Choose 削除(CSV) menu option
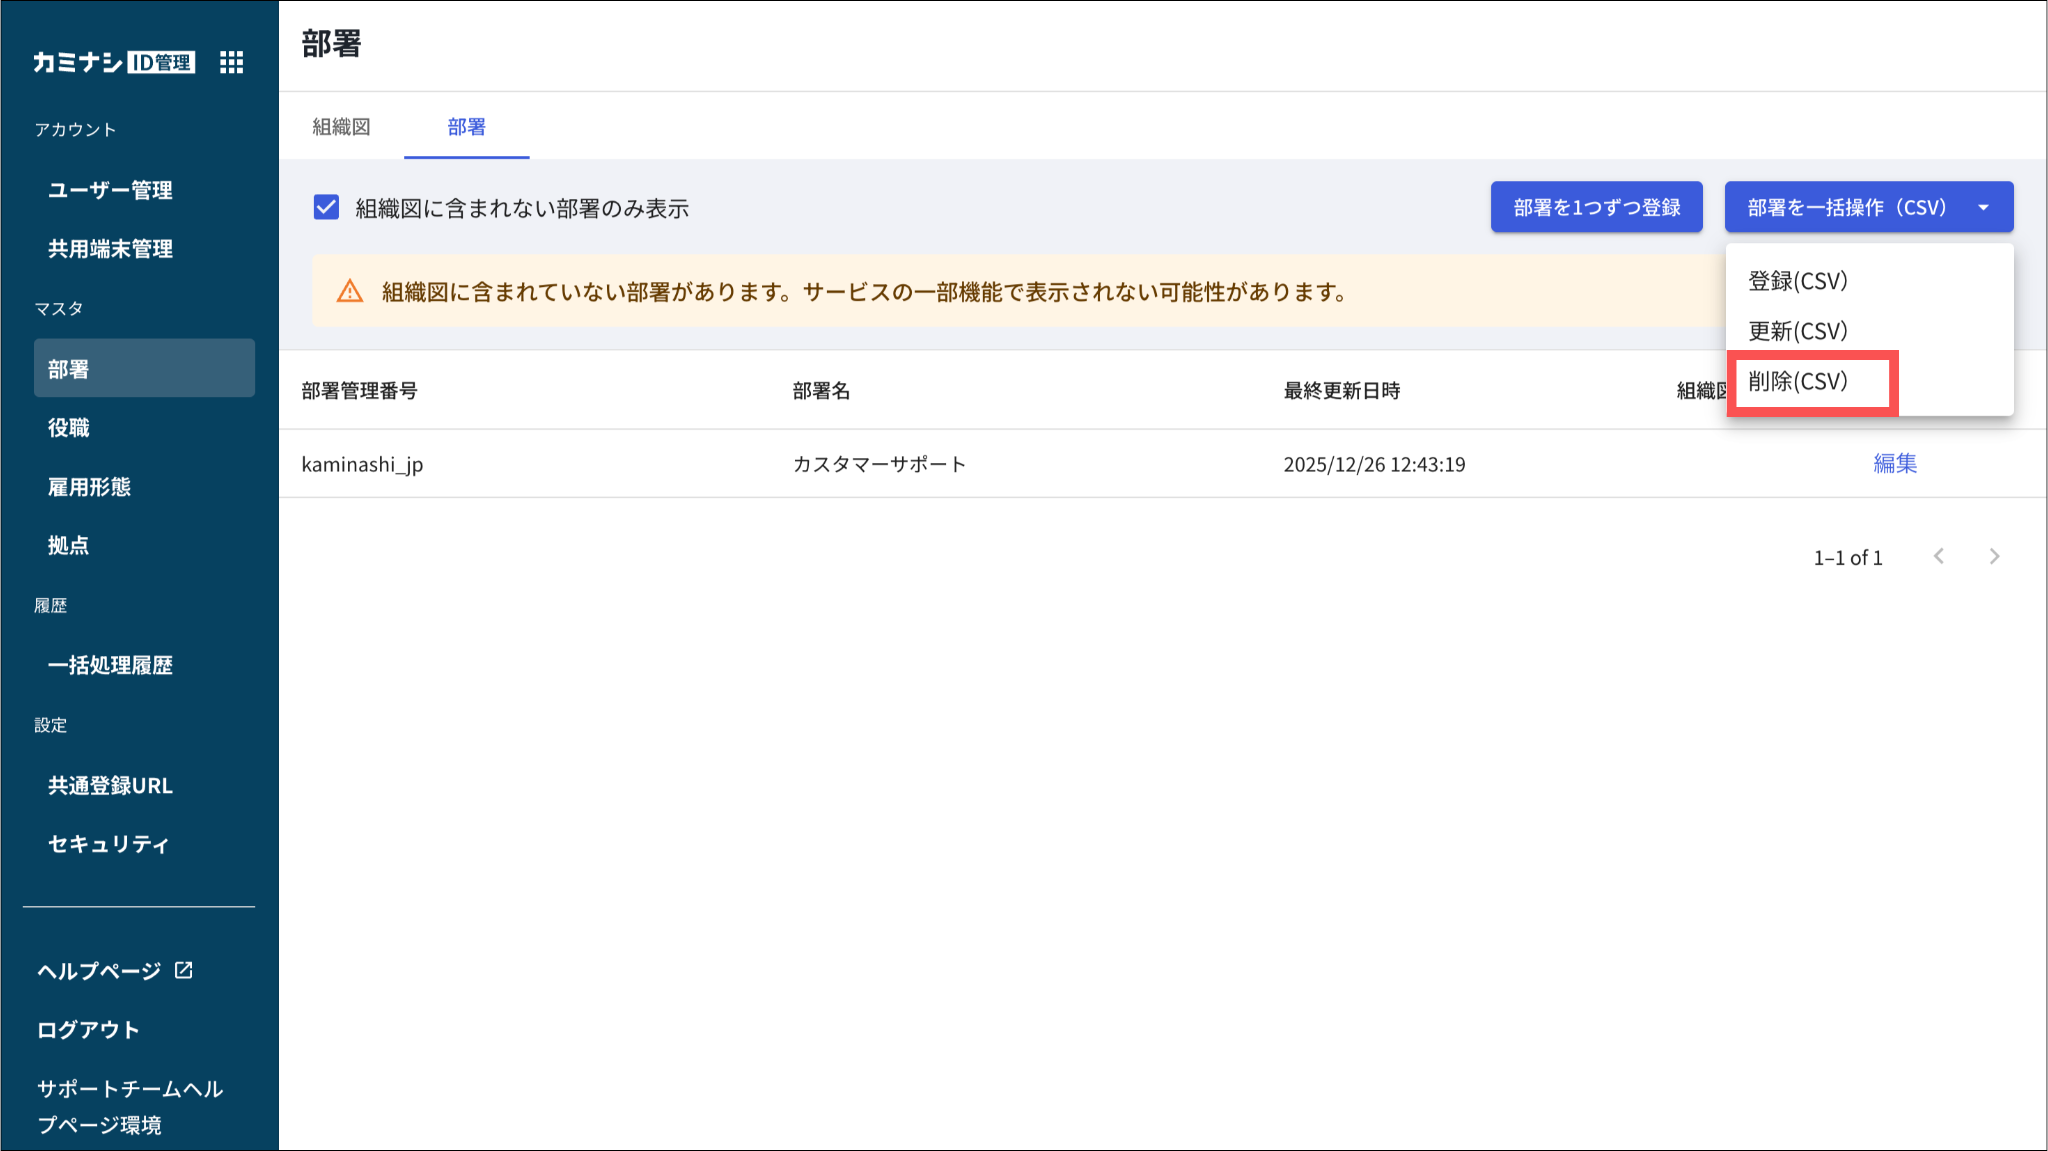Image resolution: width=2048 pixels, height=1151 pixels. pyautogui.click(x=1797, y=381)
